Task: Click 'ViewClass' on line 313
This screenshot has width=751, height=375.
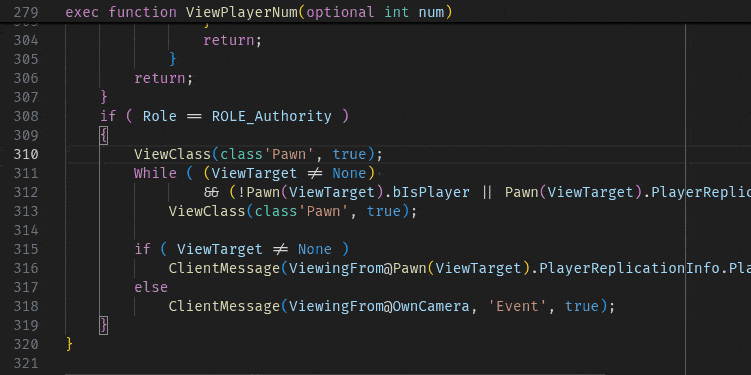Action: (x=207, y=211)
